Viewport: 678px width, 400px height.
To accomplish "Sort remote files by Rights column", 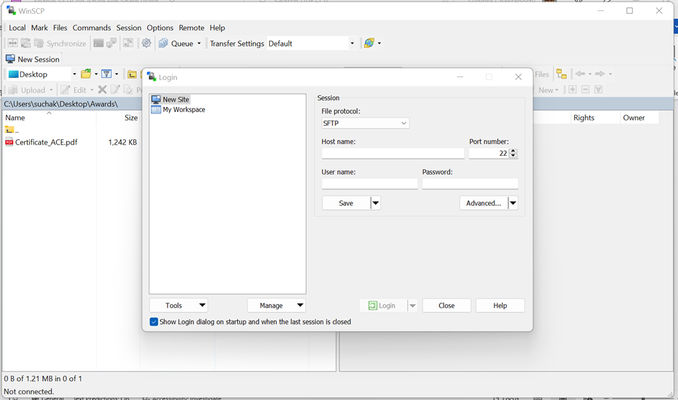I will pos(584,118).
